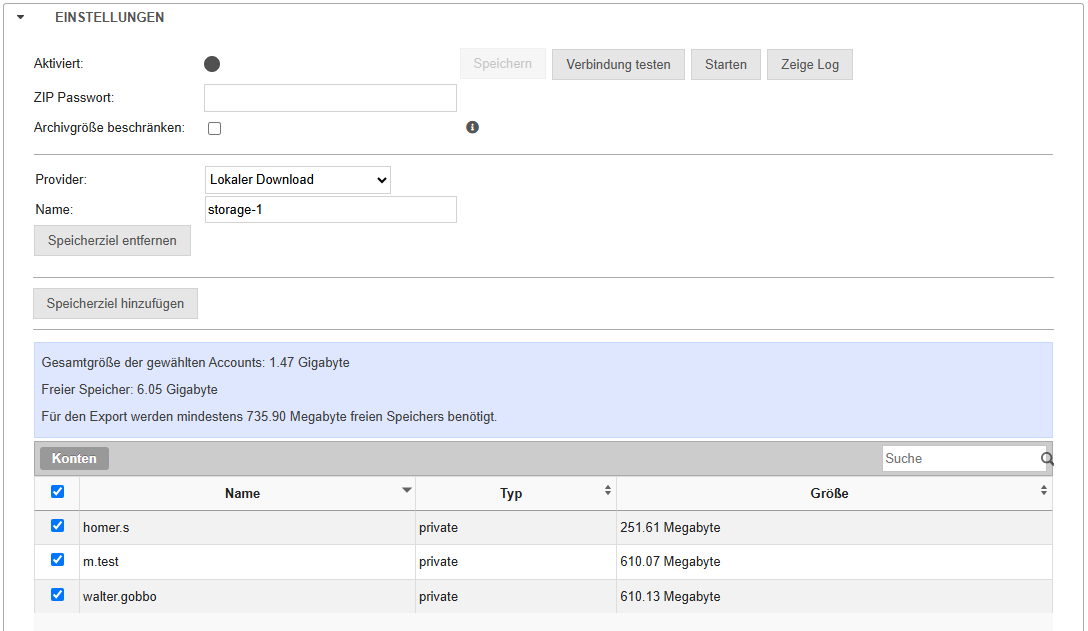Open the Konten tab
This screenshot has width=1088, height=631.
pos(74,458)
